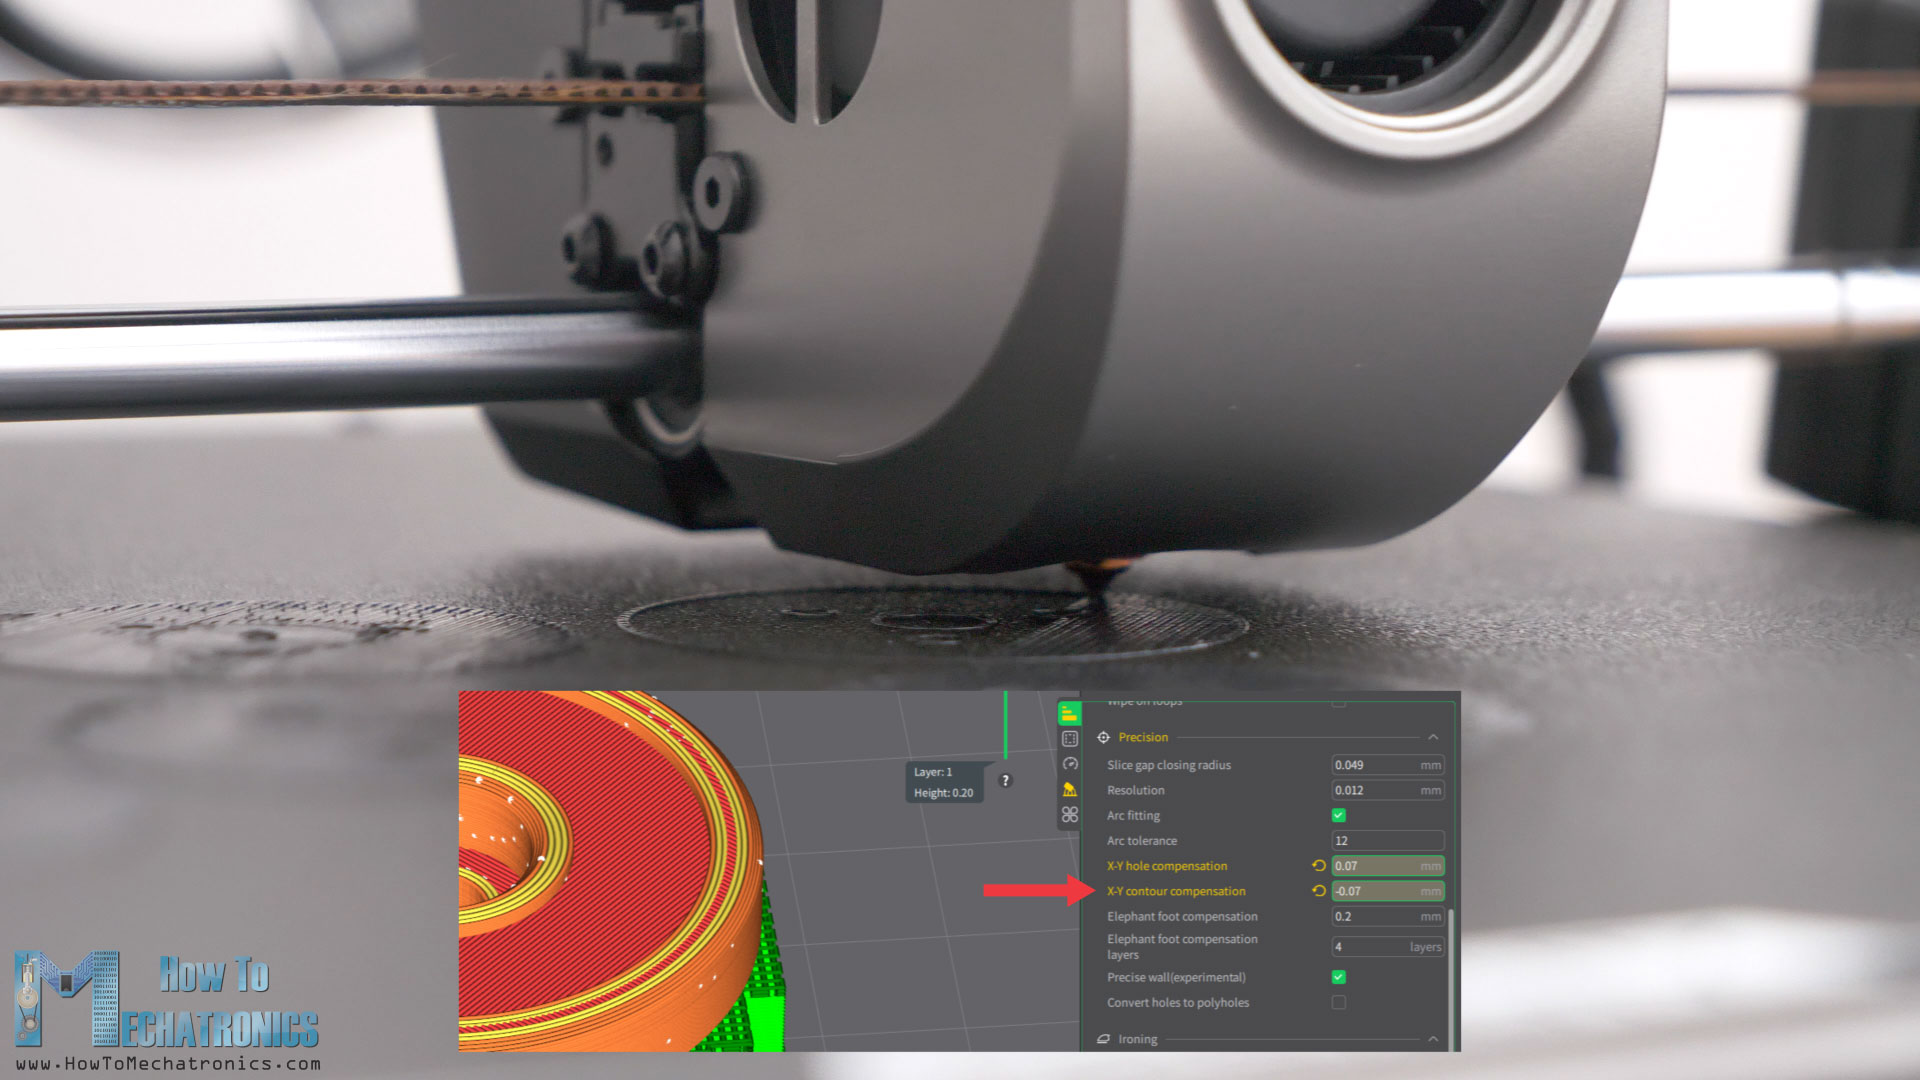Screen dimensions: 1920x1080
Task: Click the Ironing section title
Action: [x=1137, y=1039]
